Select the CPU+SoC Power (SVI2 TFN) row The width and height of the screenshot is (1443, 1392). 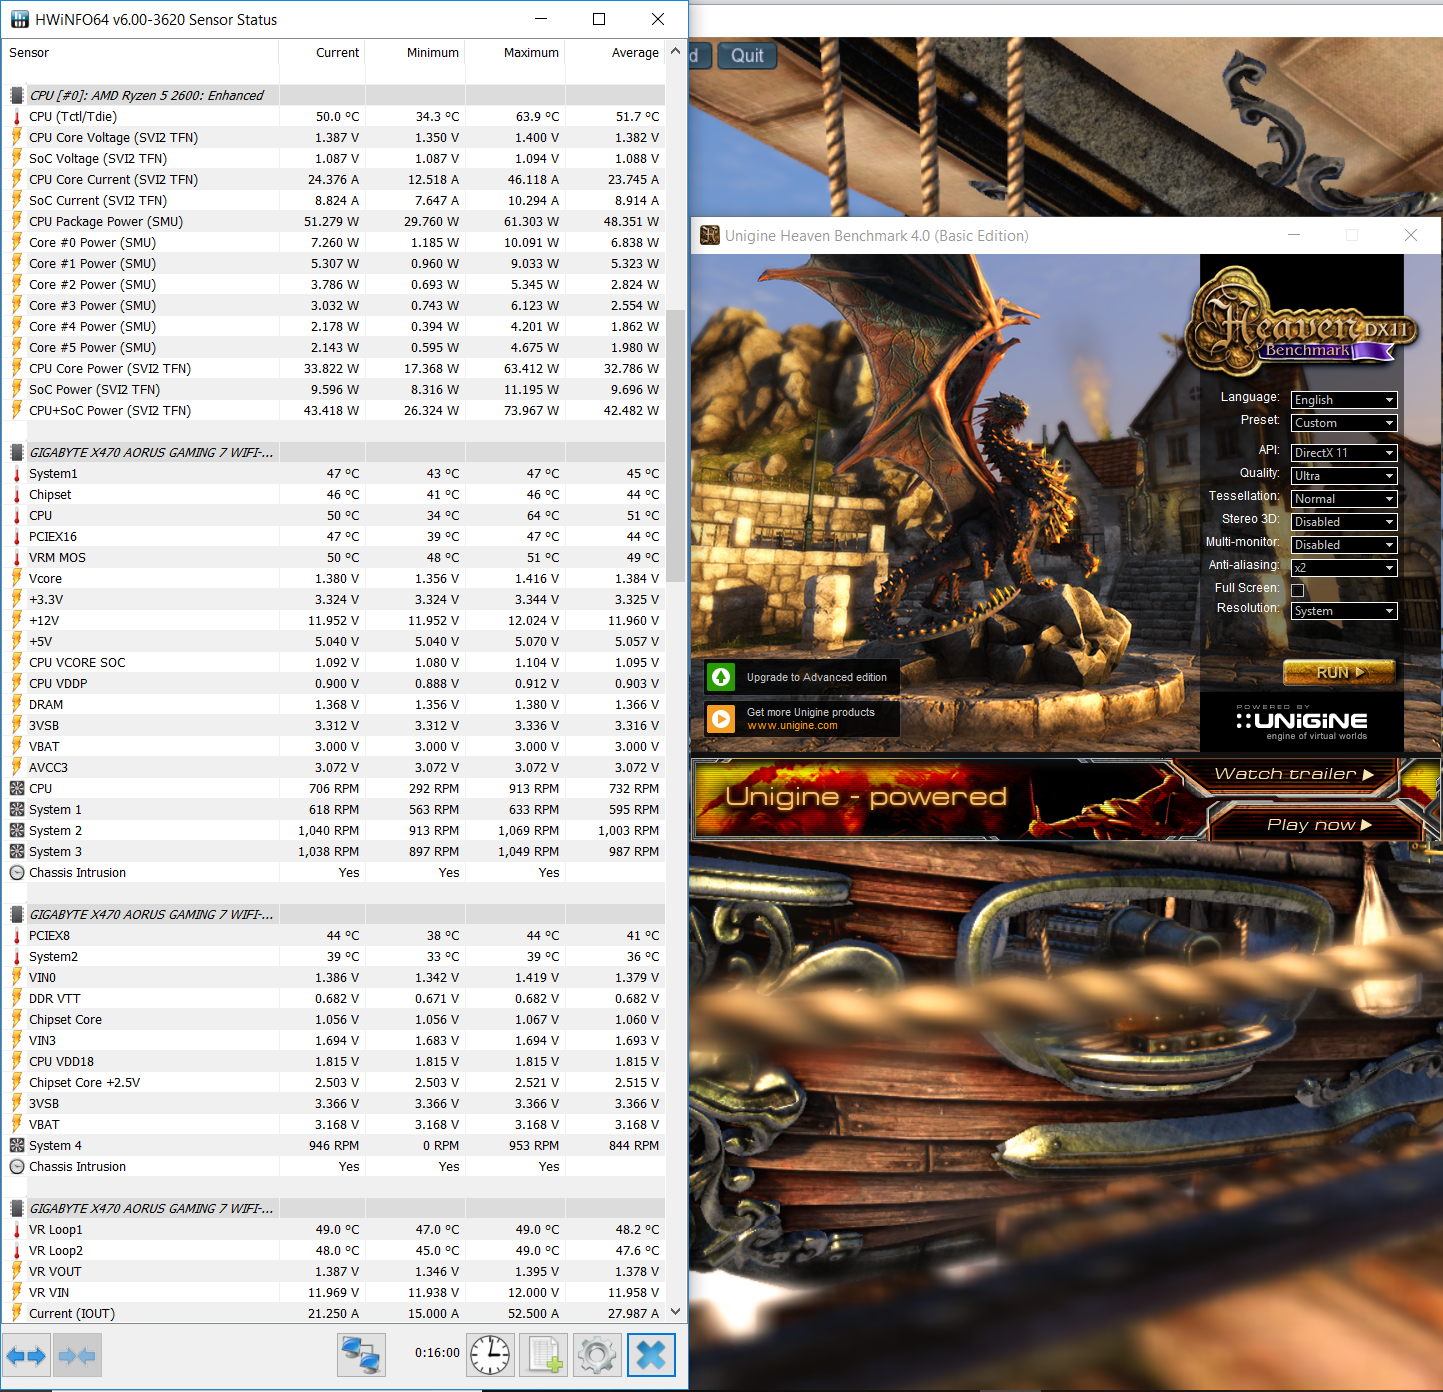[335, 411]
